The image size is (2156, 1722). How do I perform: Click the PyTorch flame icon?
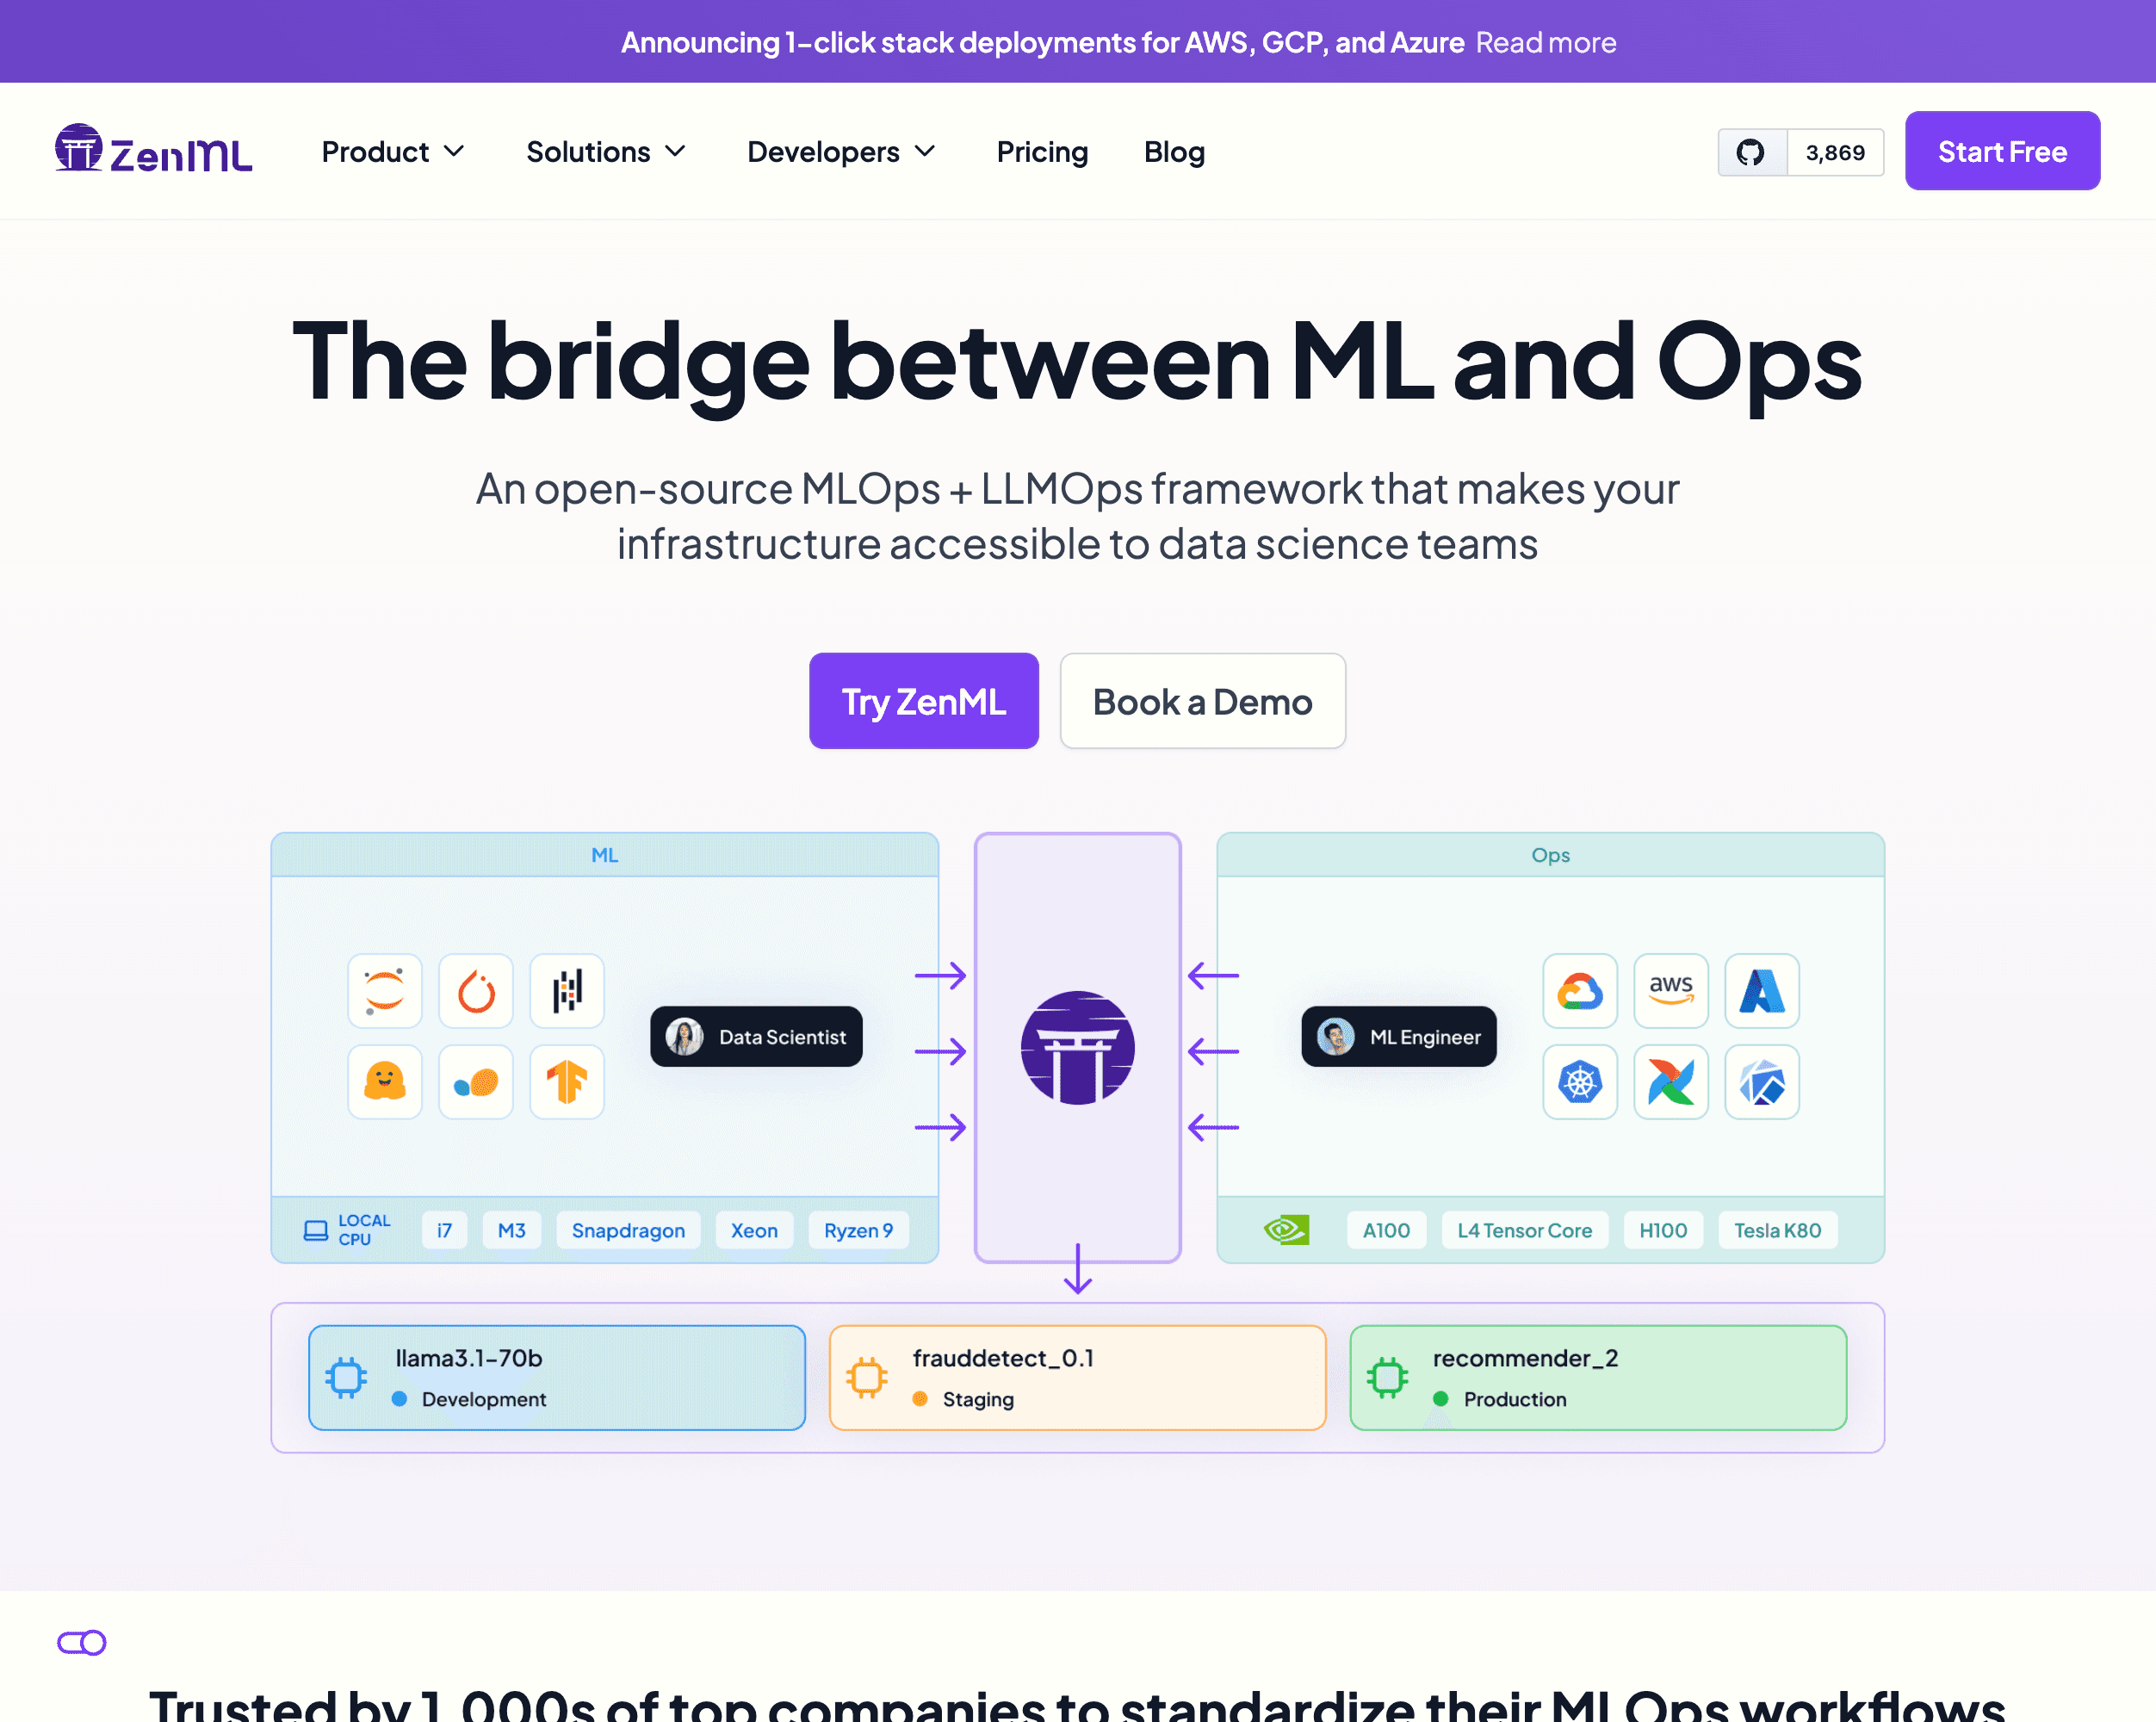coord(476,991)
